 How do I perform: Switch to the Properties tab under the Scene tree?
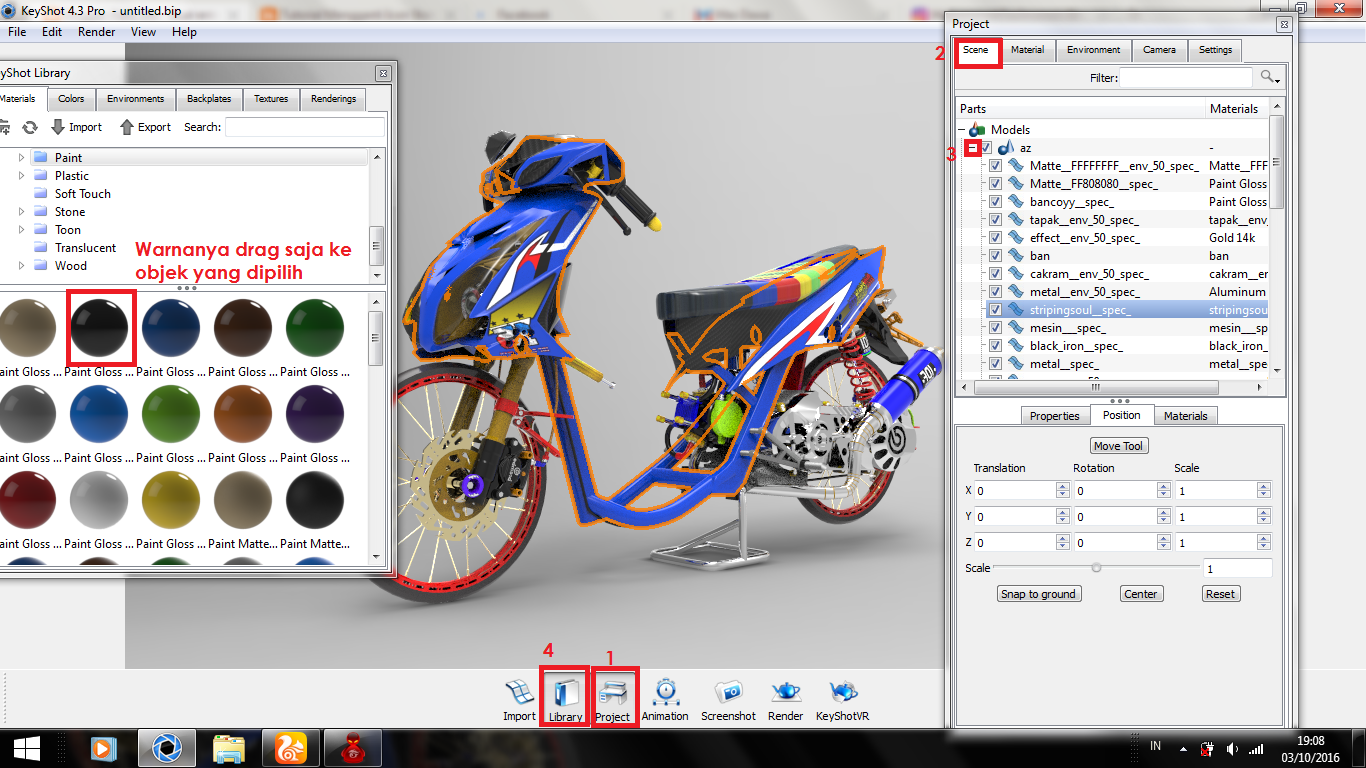point(1055,416)
